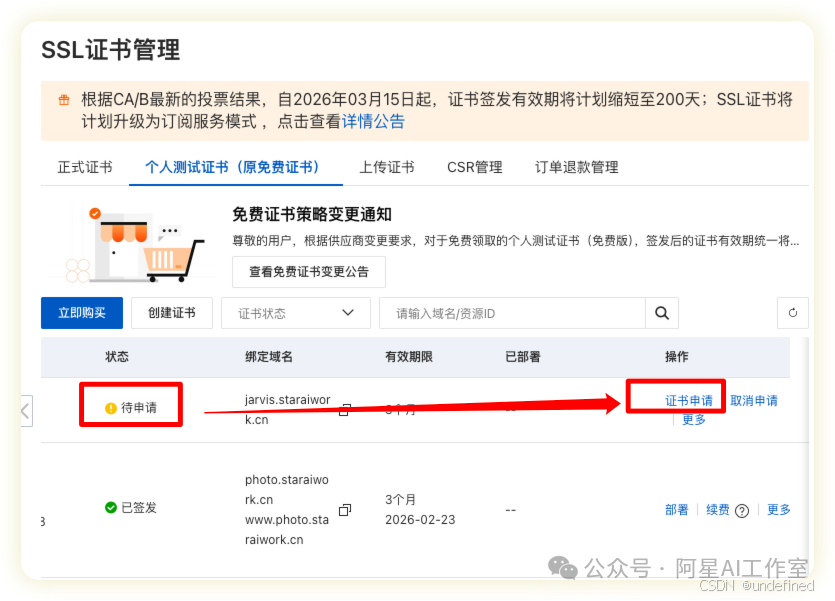The width and height of the screenshot is (835, 601).
Task: Focus the 请输入域名/资源ID search field
Action: point(512,313)
